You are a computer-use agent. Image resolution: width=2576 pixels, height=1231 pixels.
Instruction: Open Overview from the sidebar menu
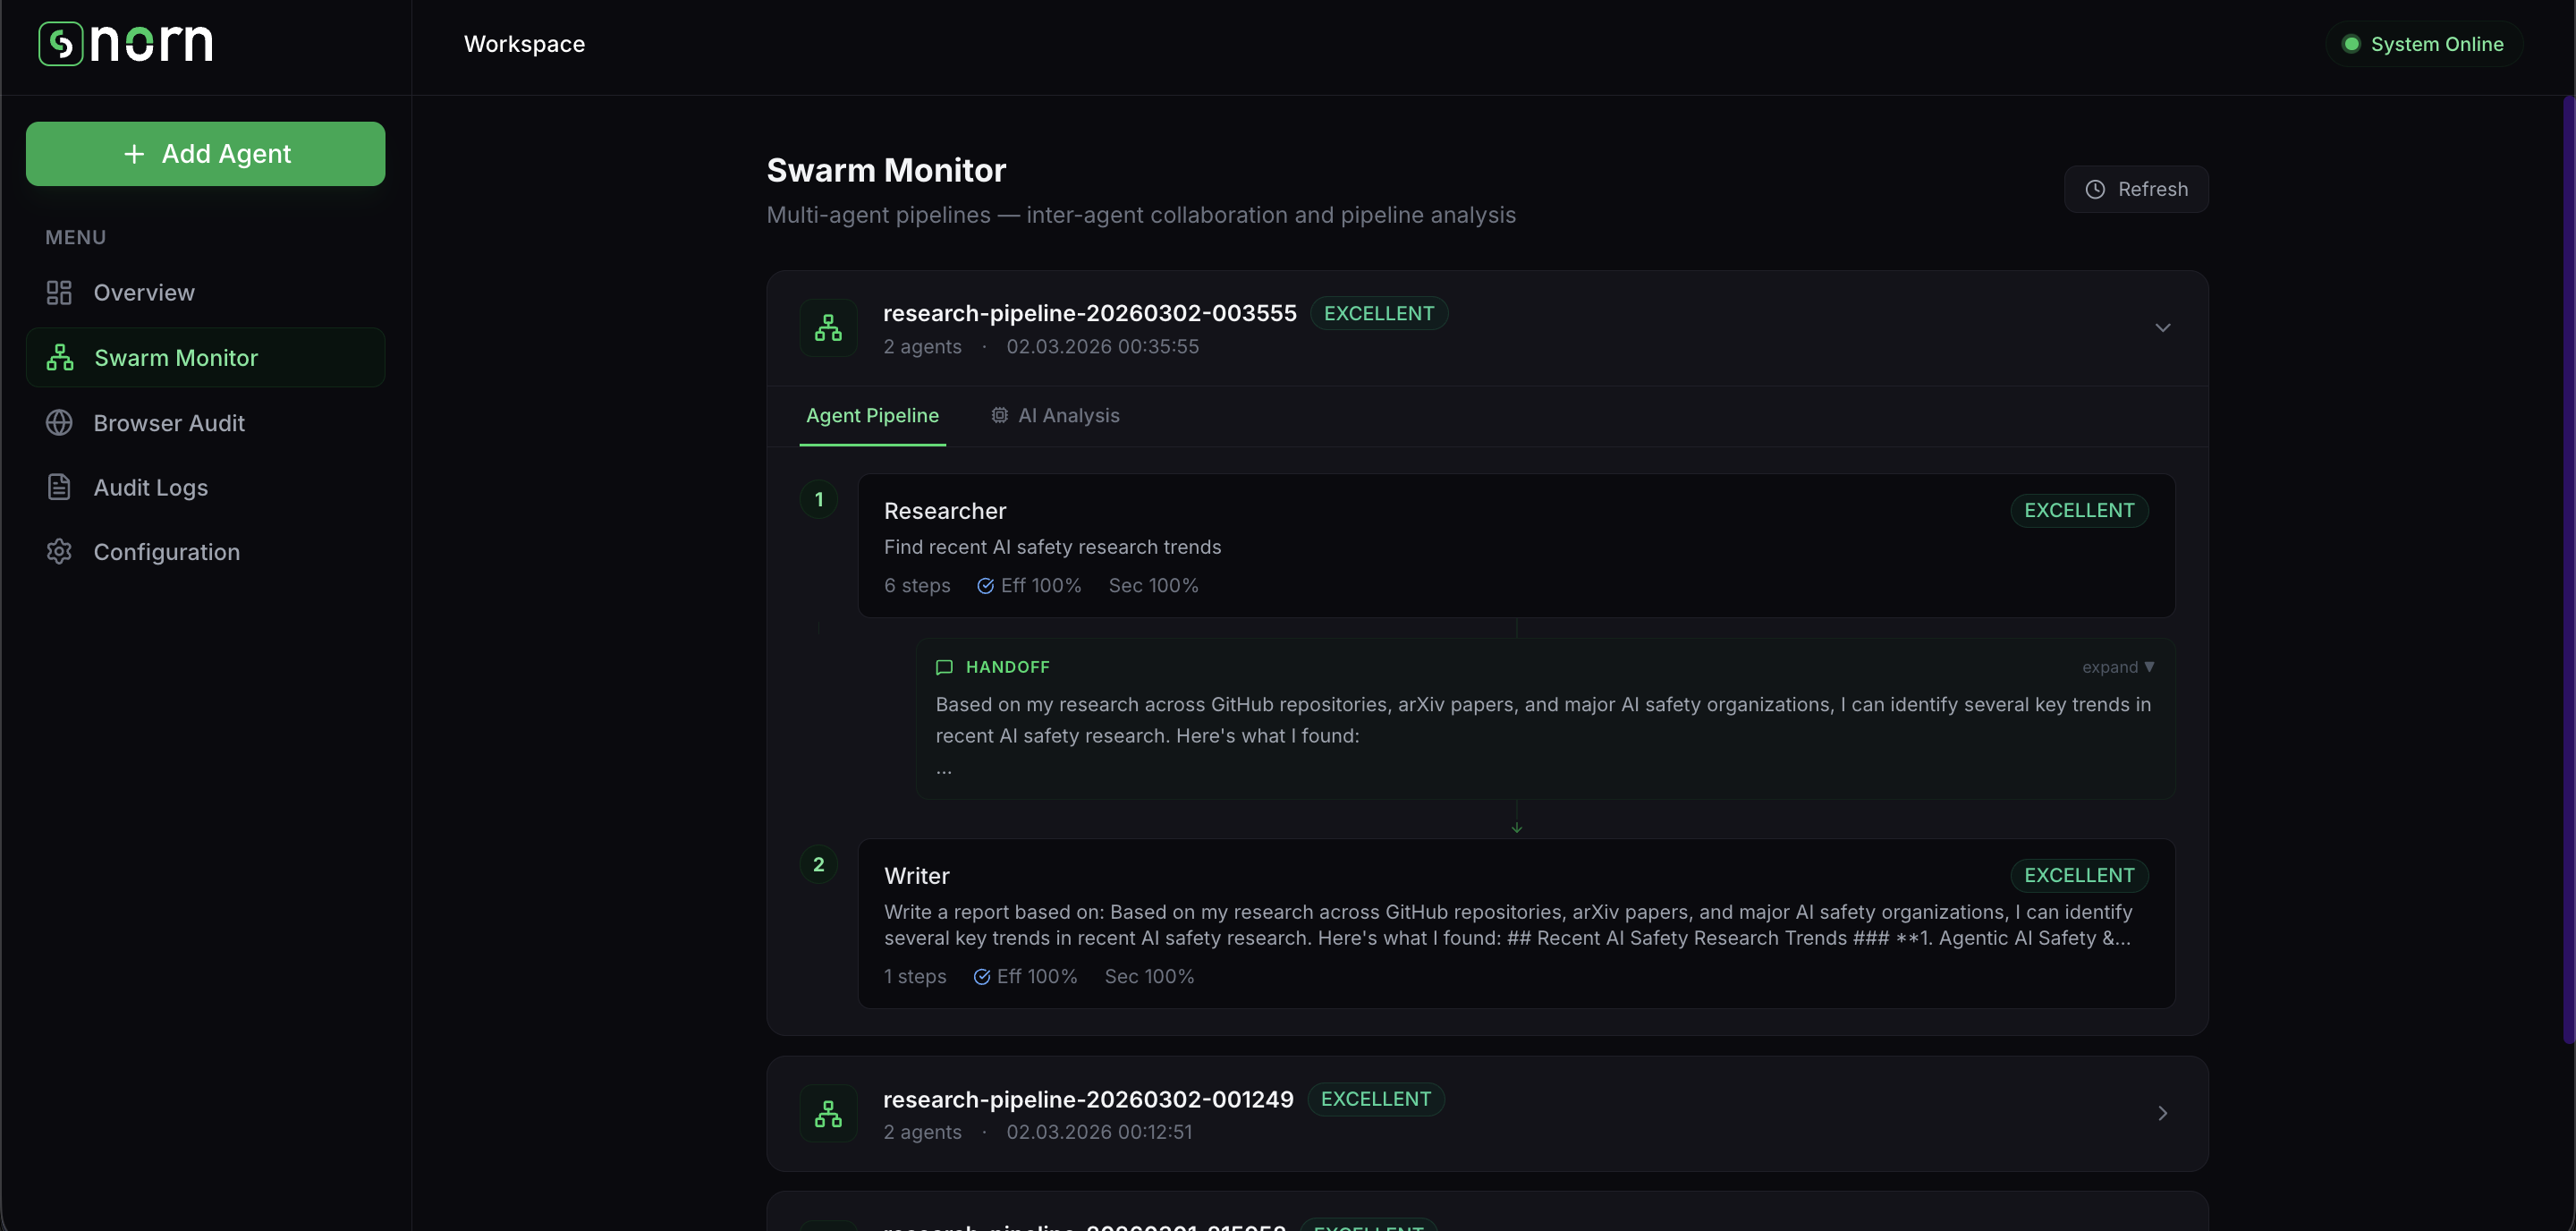(144, 293)
